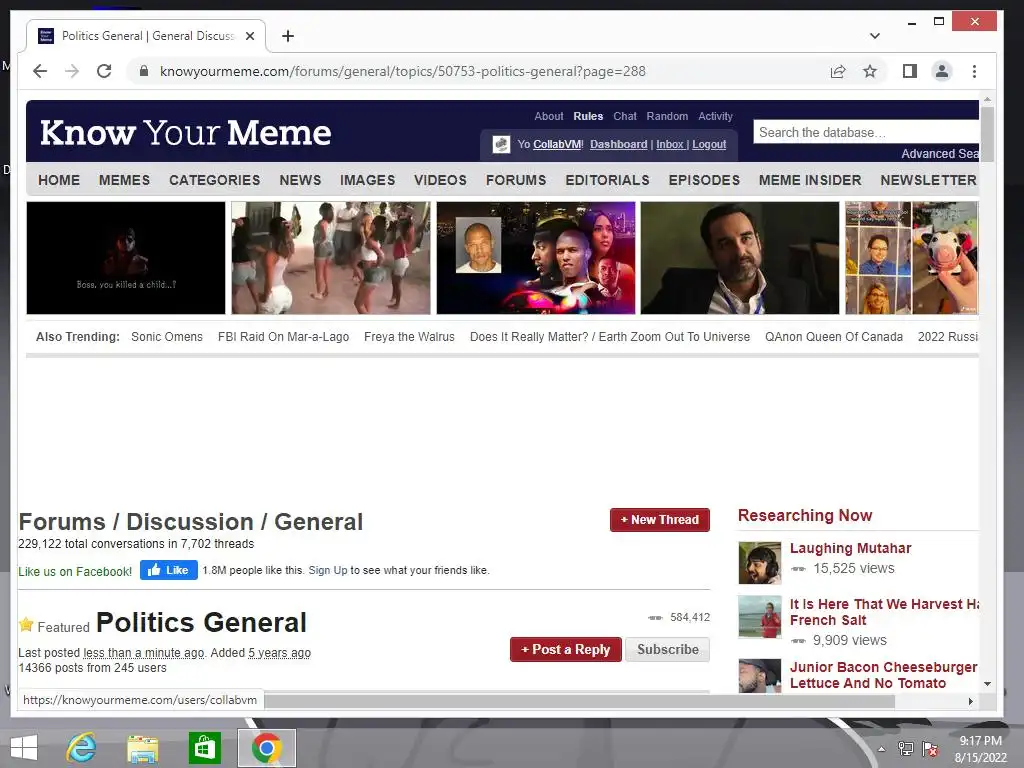Click the address bar URL
This screenshot has width=1024, height=768.
[402, 71]
